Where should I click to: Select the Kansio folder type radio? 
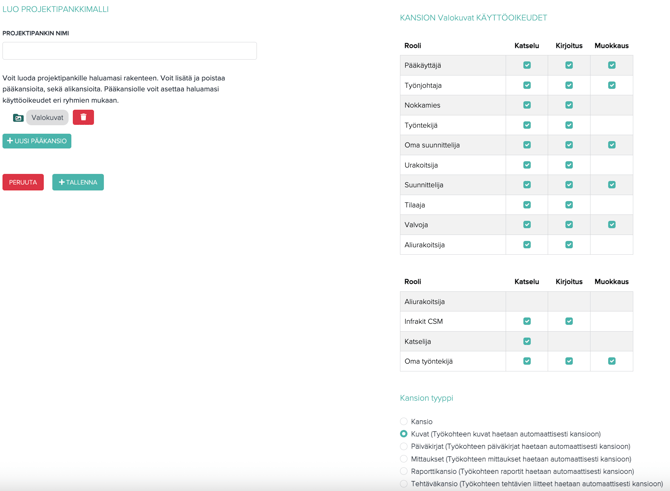pos(404,422)
